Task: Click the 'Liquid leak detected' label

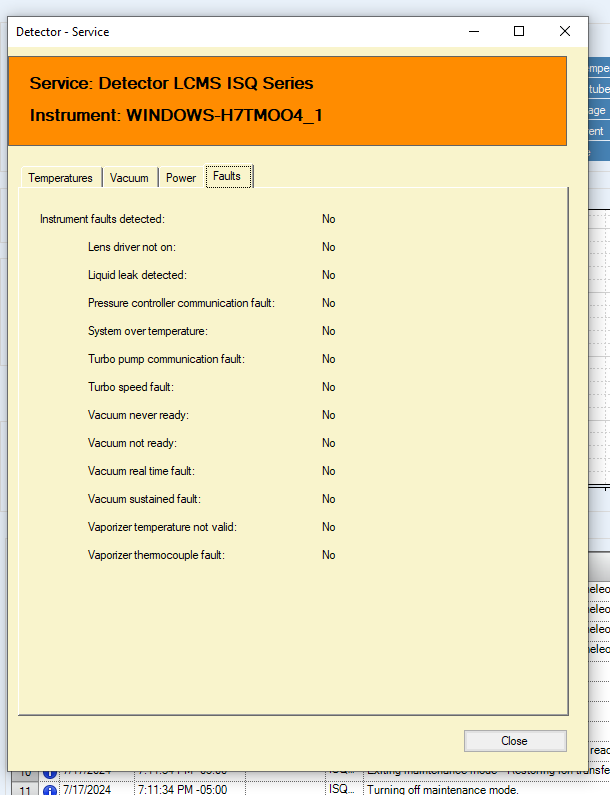Action: (x=137, y=275)
